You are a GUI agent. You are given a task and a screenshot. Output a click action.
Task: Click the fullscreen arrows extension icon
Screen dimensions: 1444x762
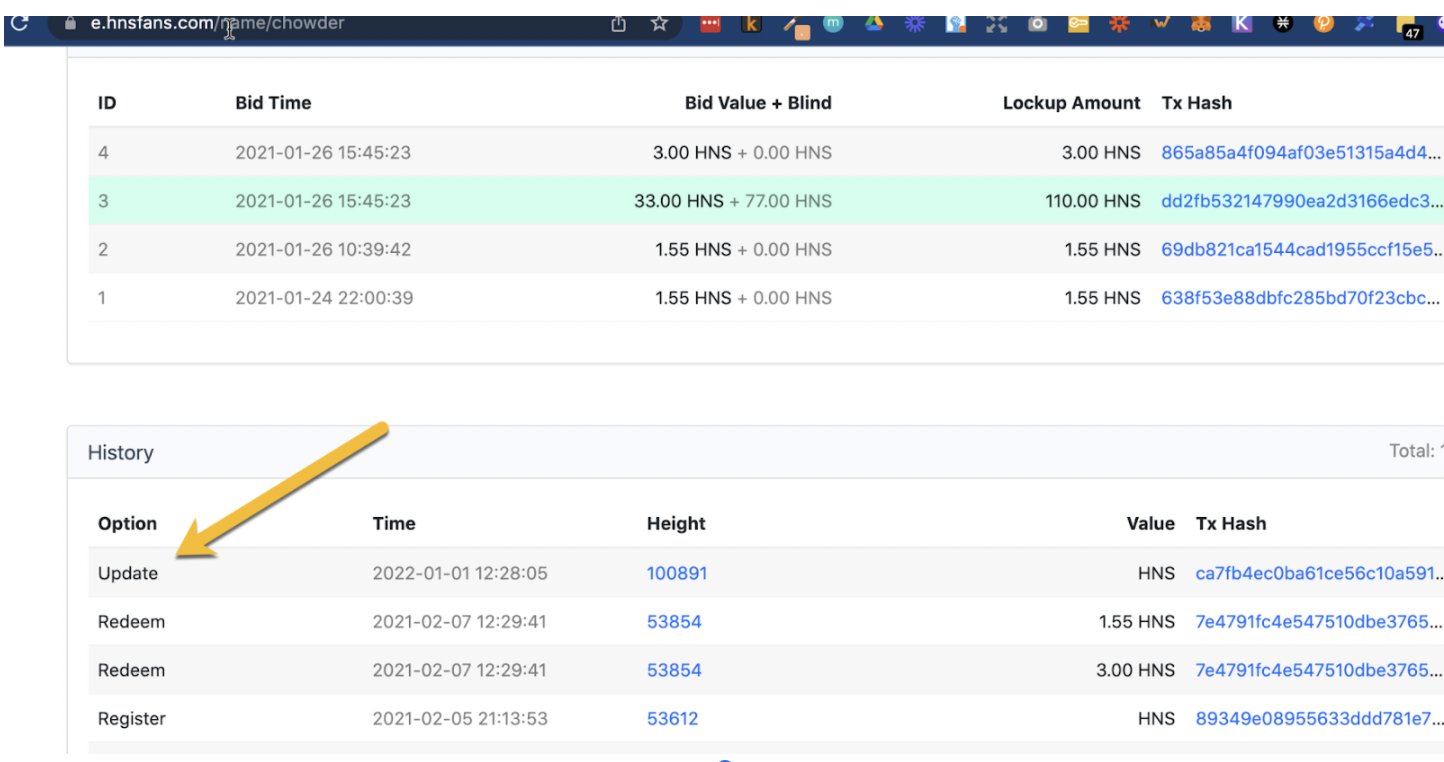click(x=996, y=24)
